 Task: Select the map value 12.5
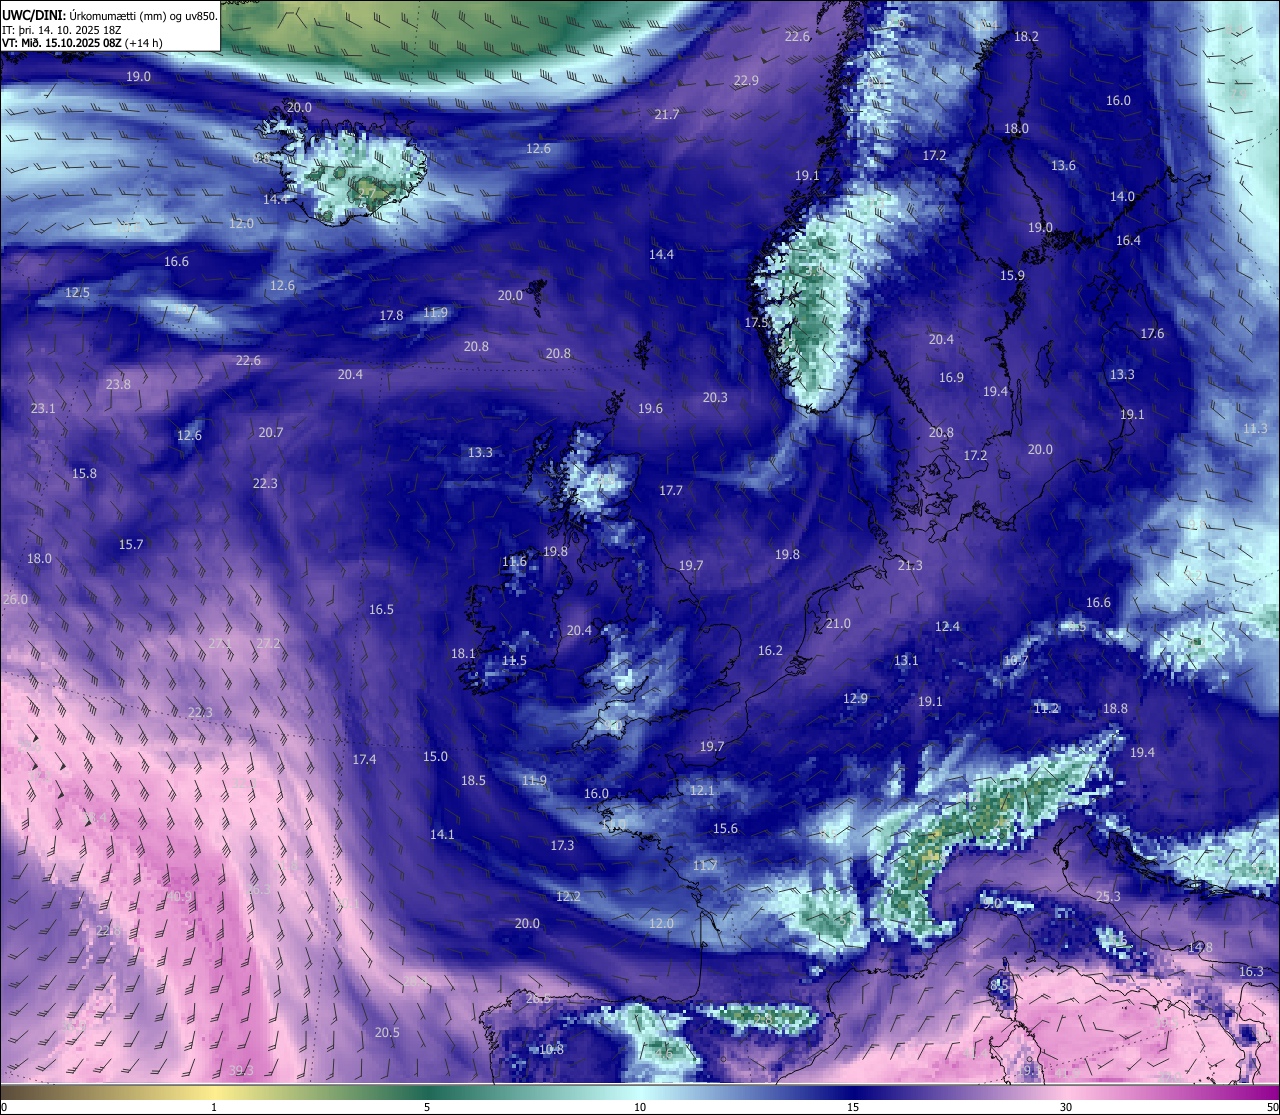(x=77, y=292)
